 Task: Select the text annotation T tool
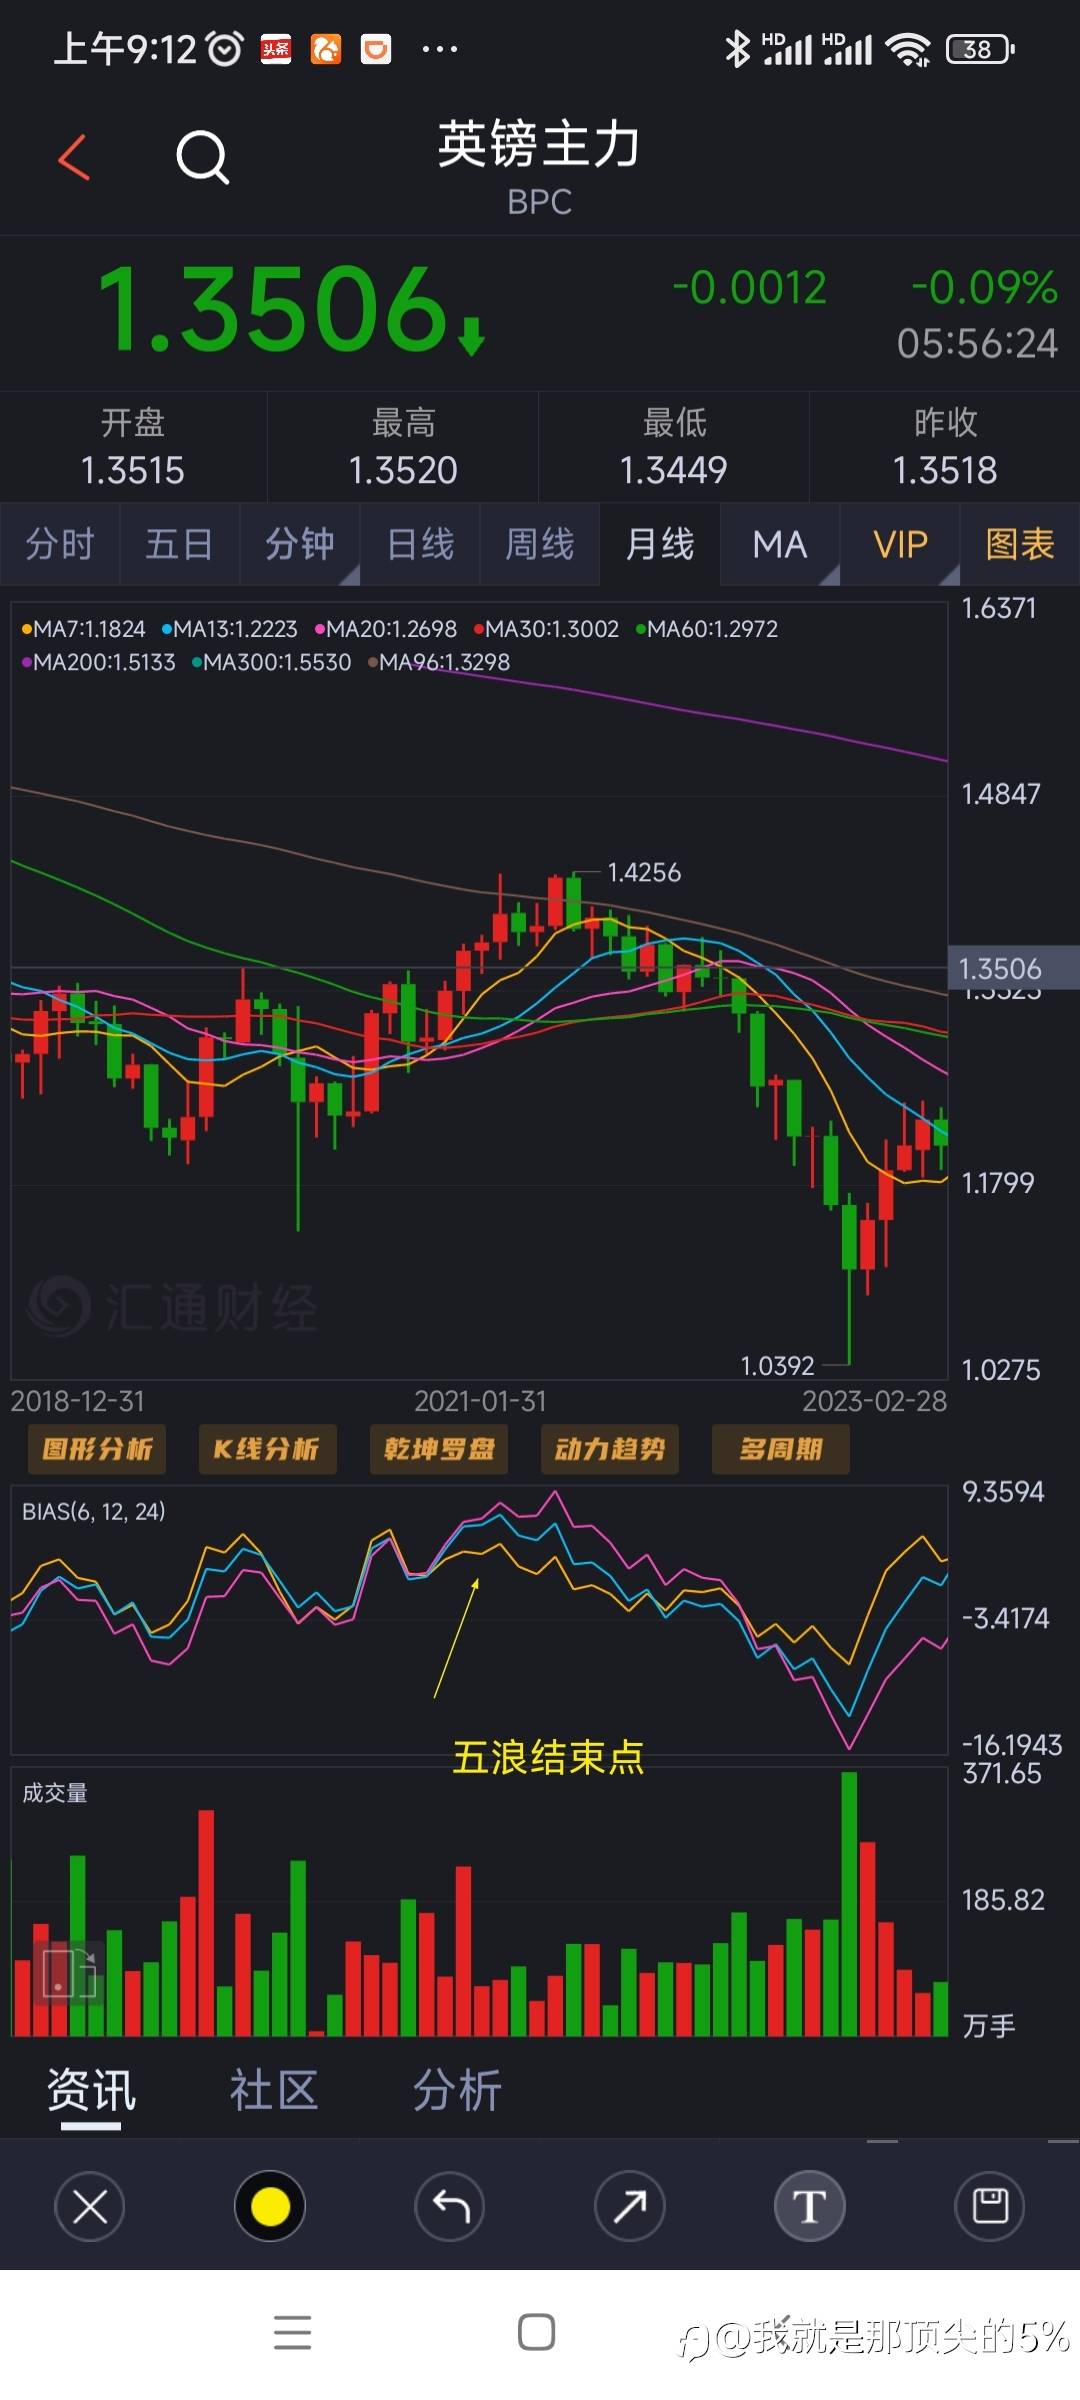pyautogui.click(x=810, y=2206)
